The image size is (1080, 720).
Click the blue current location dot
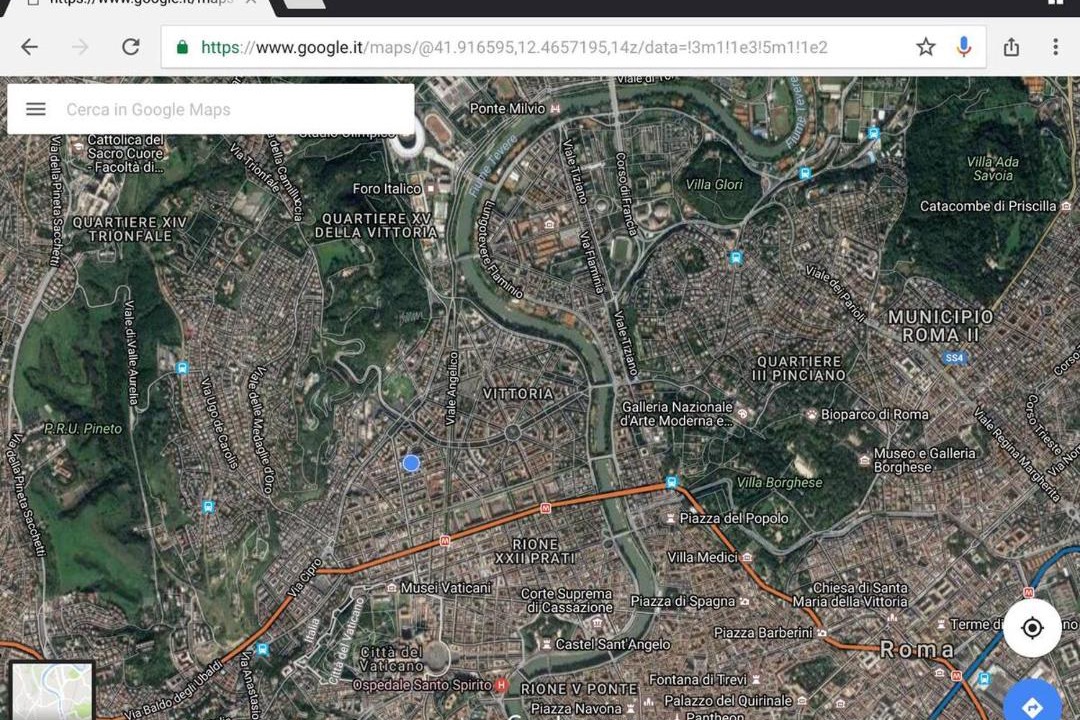[x=411, y=463]
